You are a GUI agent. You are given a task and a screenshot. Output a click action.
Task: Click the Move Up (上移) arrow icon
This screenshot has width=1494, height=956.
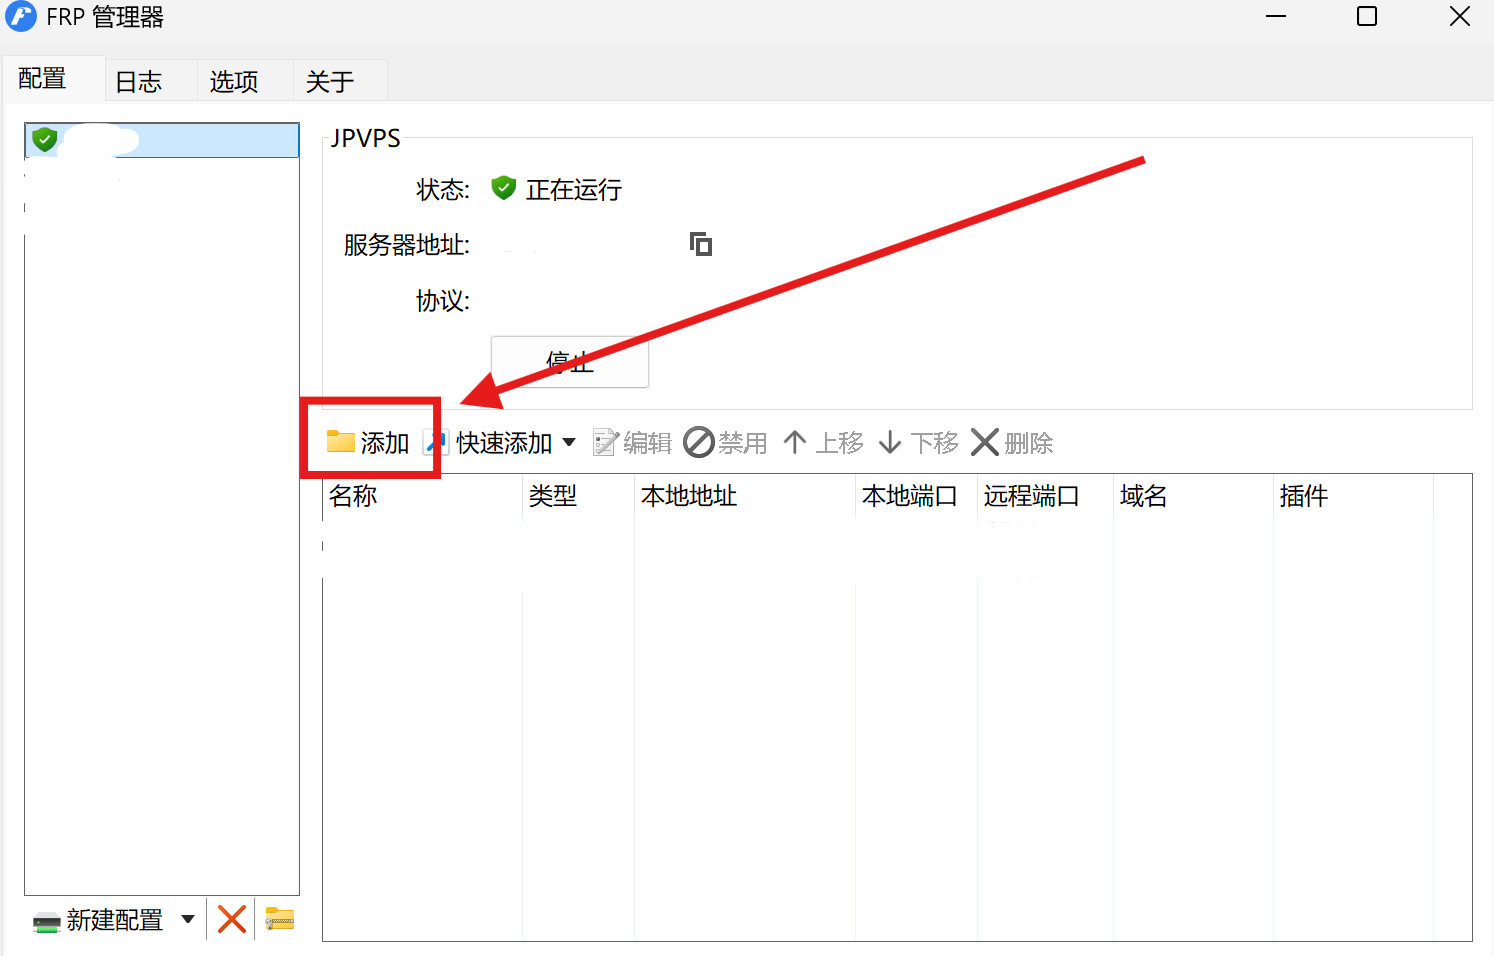[x=795, y=442]
